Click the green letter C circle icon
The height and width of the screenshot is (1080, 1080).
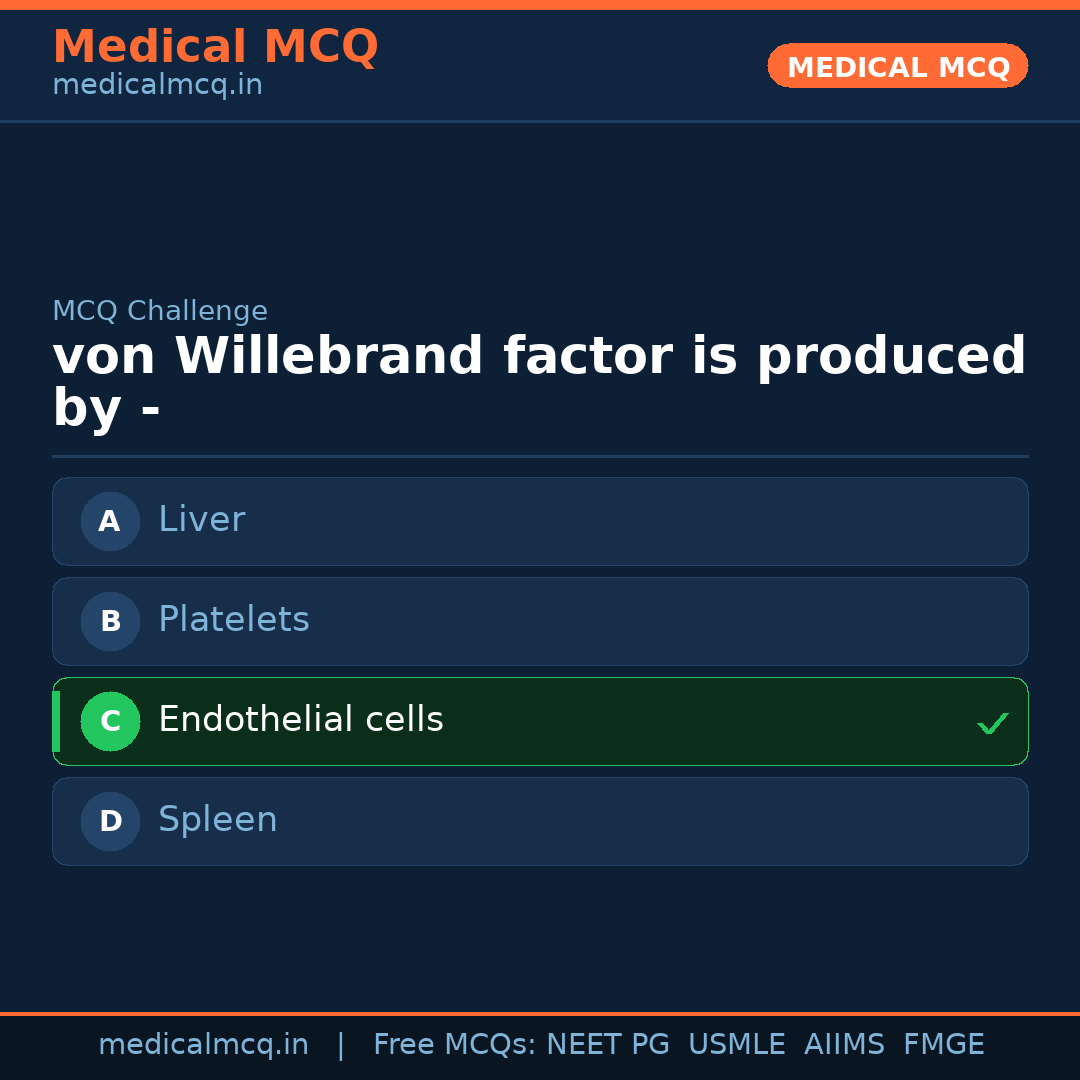click(110, 721)
